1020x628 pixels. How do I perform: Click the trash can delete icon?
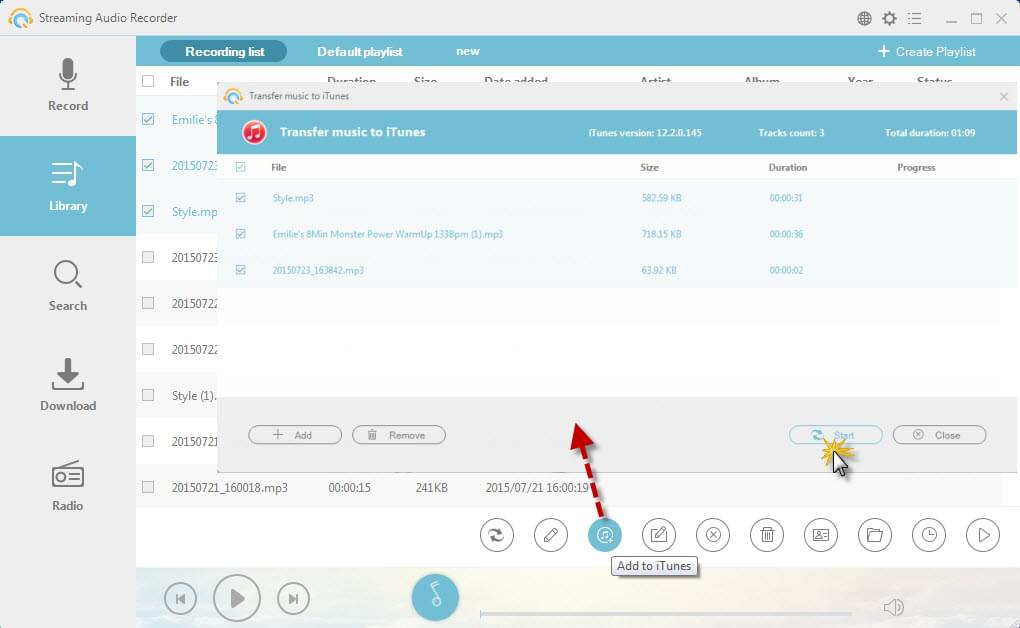tap(767, 535)
